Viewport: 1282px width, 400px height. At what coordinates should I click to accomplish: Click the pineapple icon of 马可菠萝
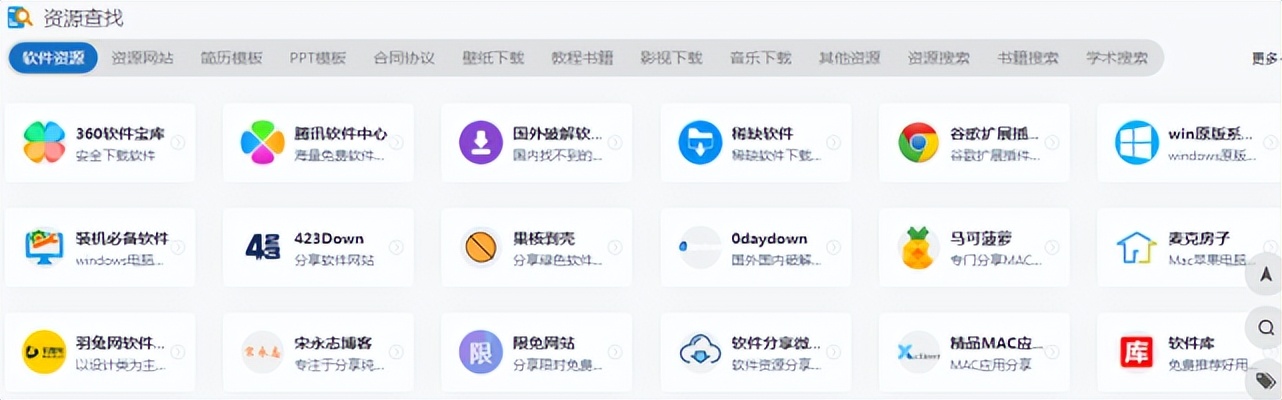tap(918, 248)
